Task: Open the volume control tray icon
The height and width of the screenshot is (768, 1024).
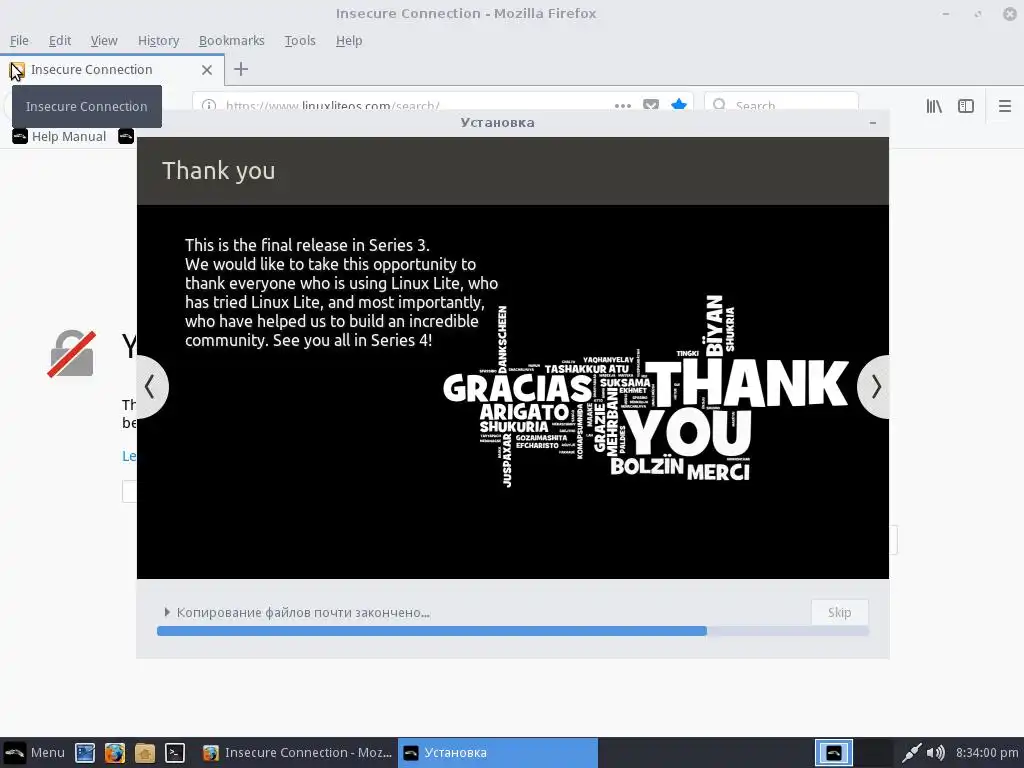Action: click(936, 753)
